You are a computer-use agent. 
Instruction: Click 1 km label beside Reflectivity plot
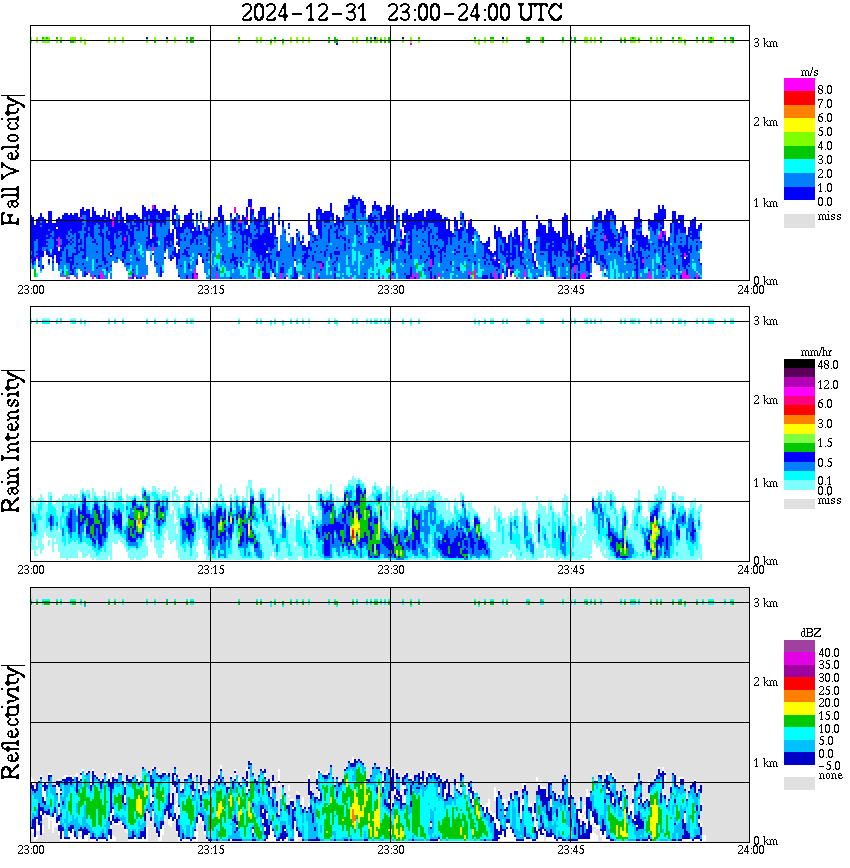tap(765, 763)
